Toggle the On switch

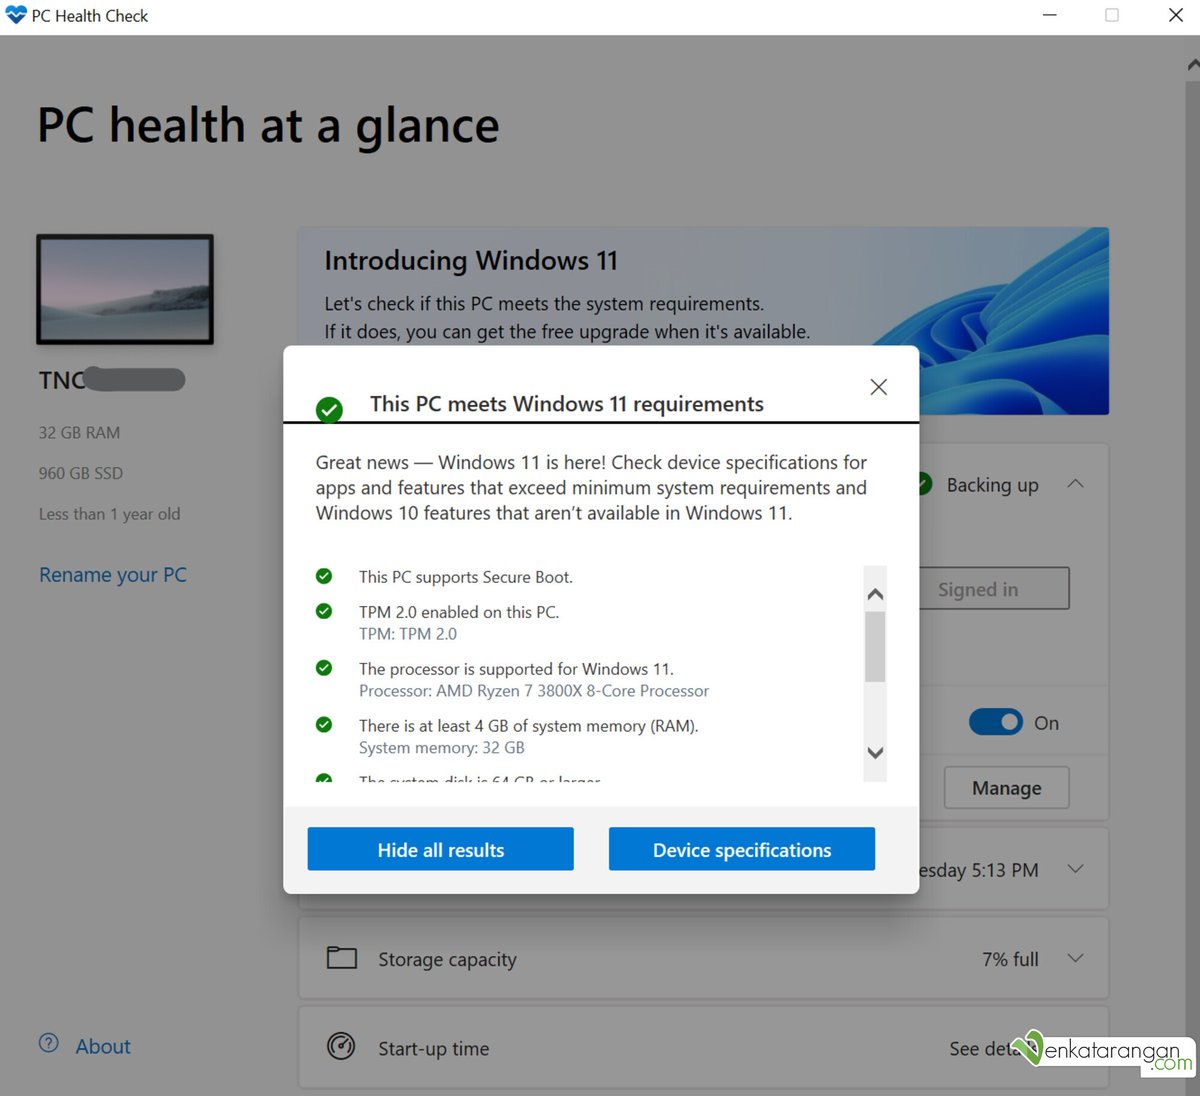click(x=996, y=722)
